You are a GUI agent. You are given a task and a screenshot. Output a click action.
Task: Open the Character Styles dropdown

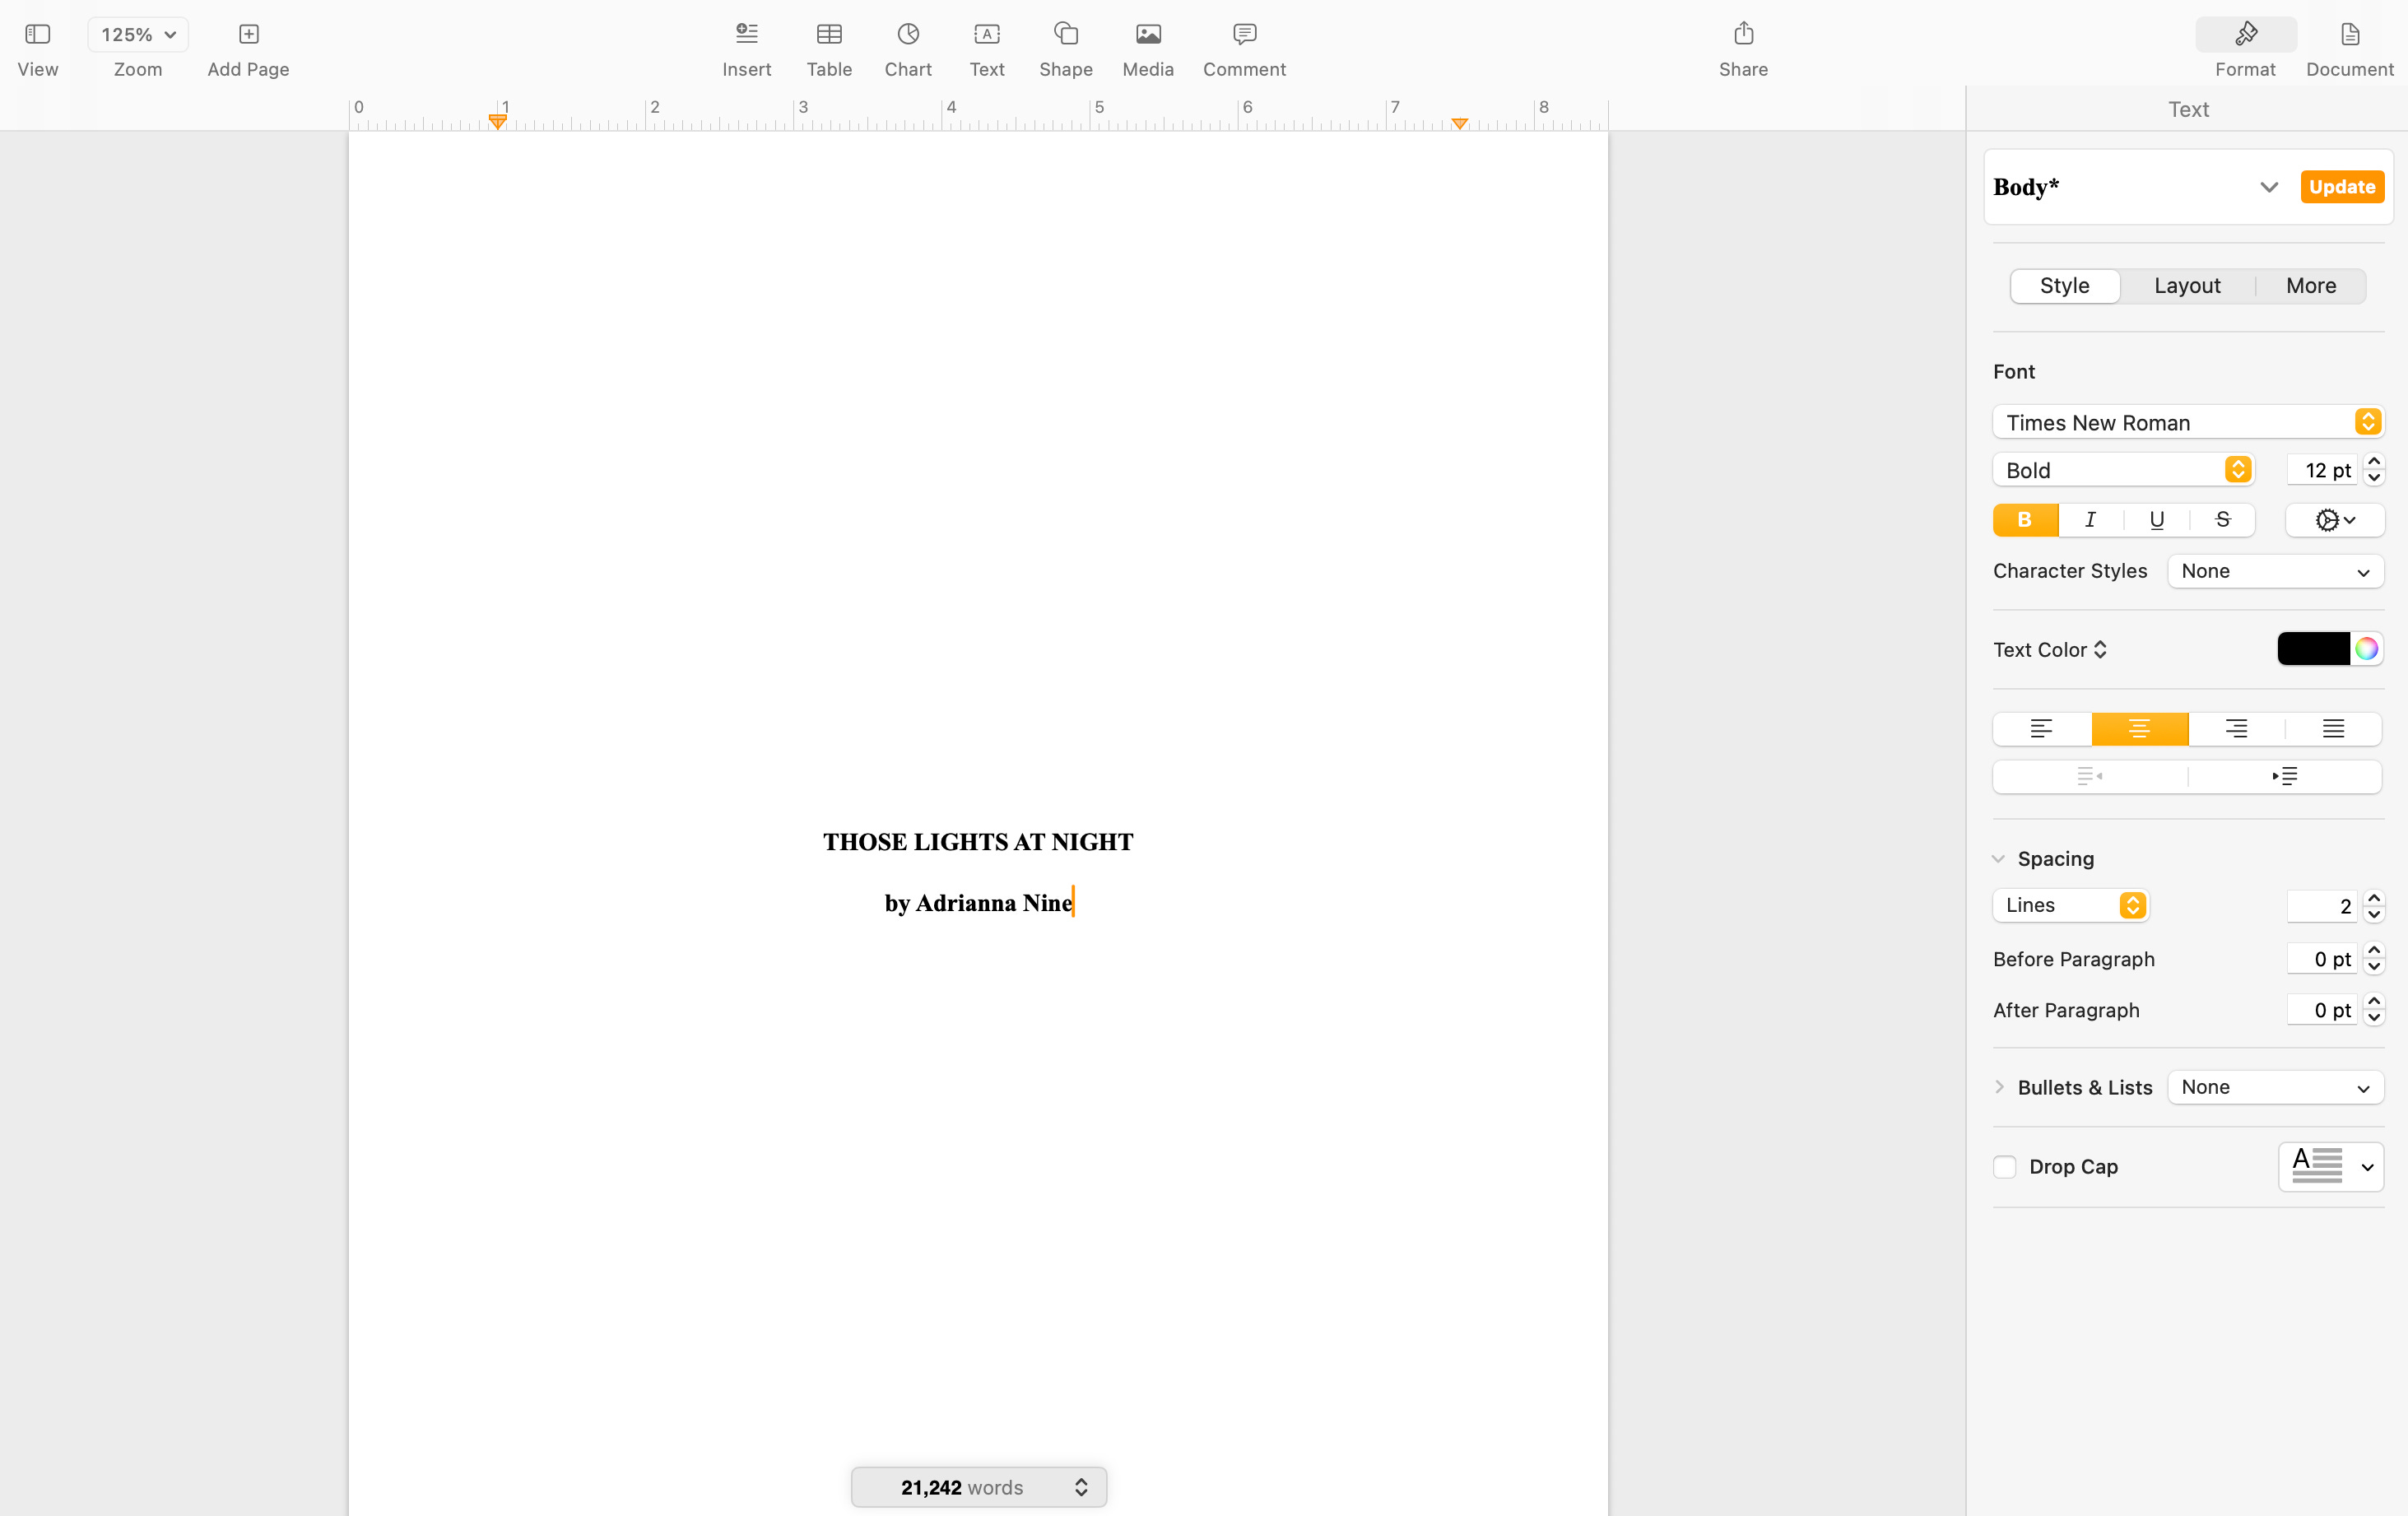coord(2274,572)
